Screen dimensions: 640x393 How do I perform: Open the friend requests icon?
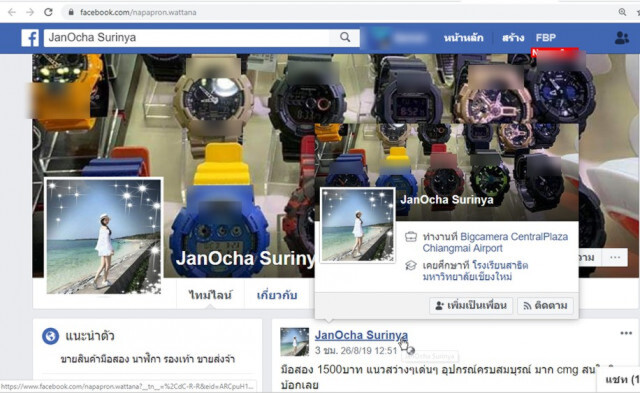click(x=622, y=38)
